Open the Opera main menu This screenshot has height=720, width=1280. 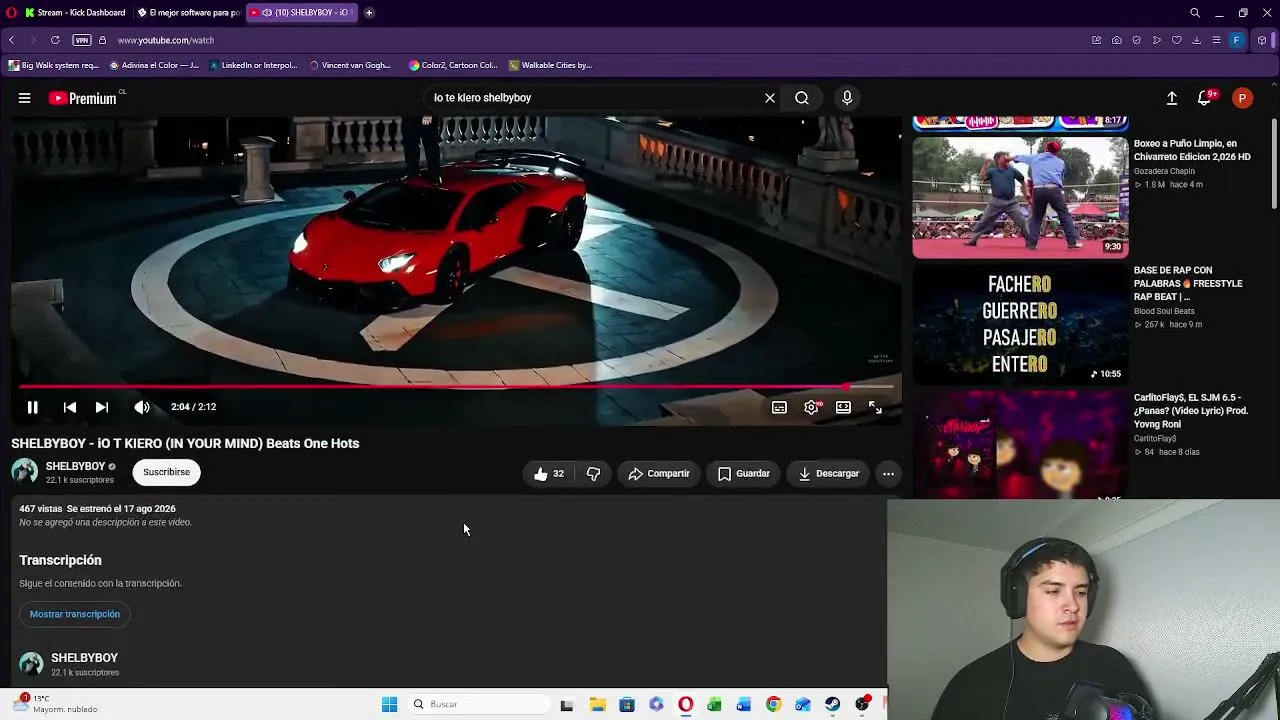[x=11, y=13]
